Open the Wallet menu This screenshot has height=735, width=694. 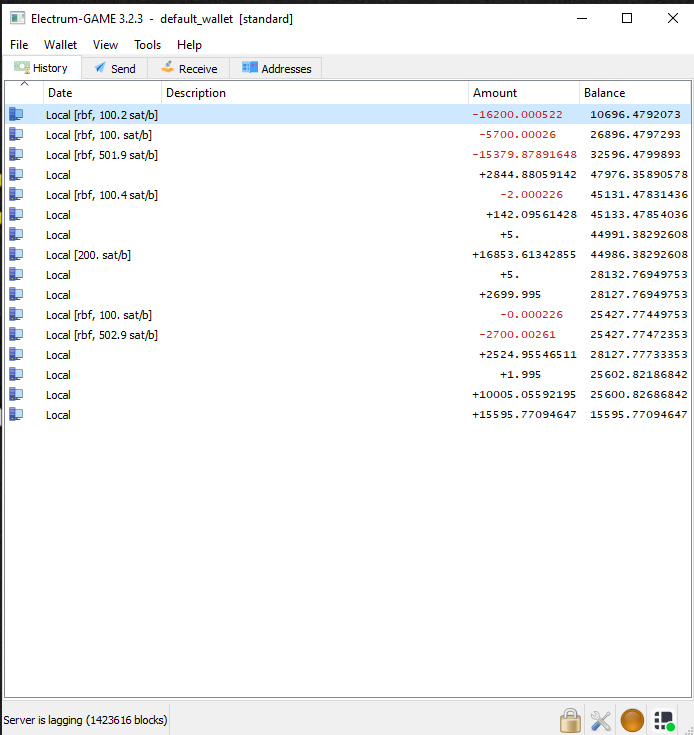pos(60,45)
